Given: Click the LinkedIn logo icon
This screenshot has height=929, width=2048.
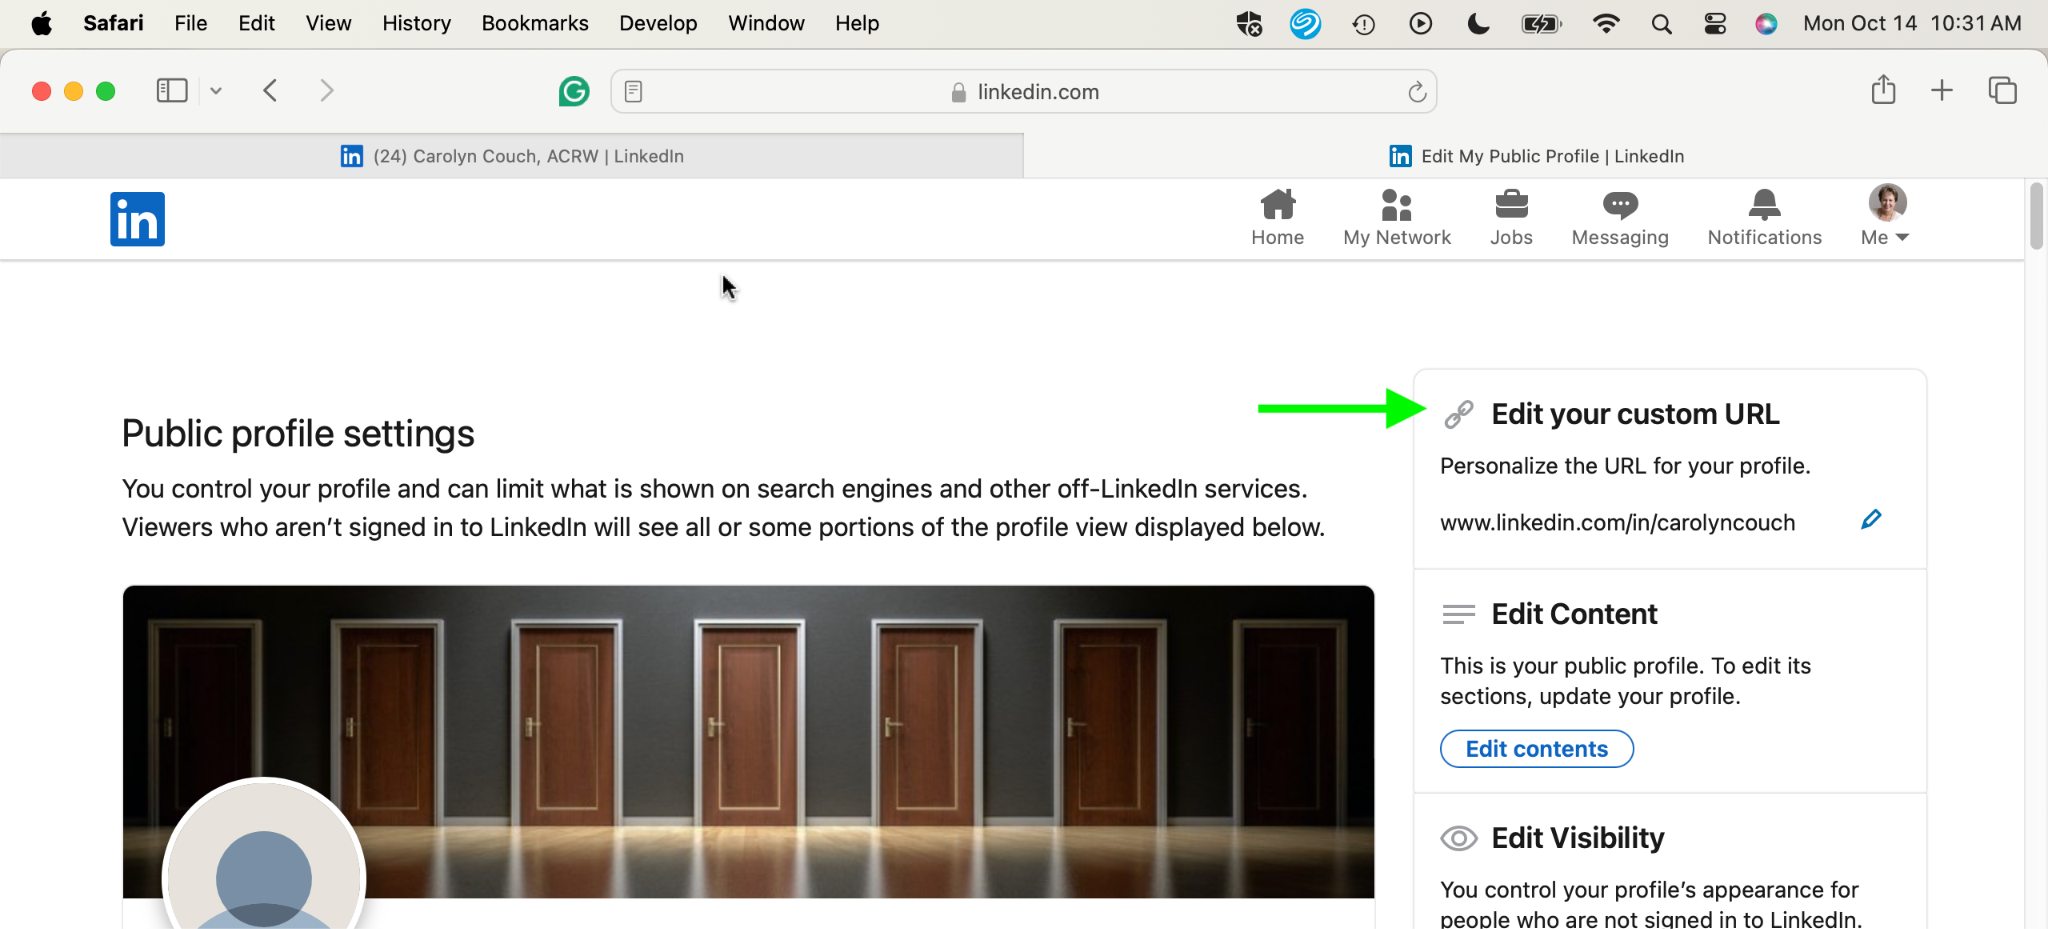Looking at the screenshot, I should [137, 219].
